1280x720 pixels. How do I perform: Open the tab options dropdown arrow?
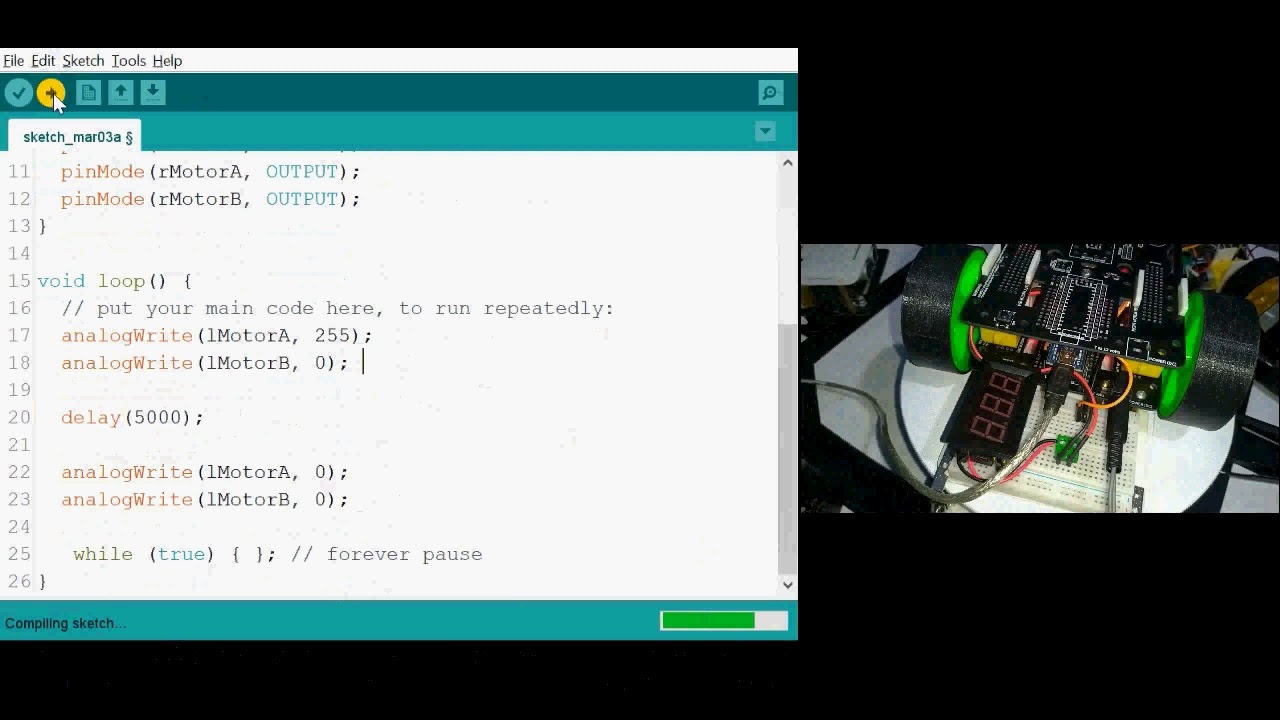pos(765,131)
